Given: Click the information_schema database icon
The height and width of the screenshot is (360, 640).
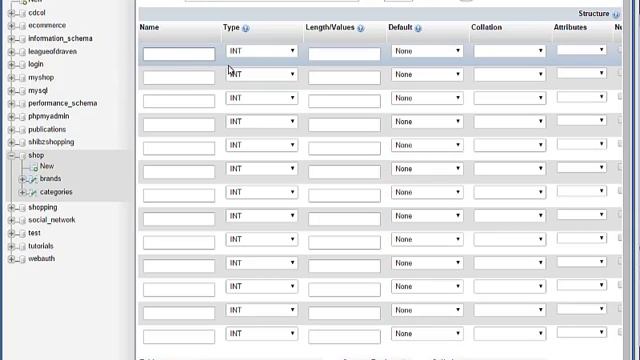Looking at the screenshot, I should pyautogui.click(x=23, y=39).
